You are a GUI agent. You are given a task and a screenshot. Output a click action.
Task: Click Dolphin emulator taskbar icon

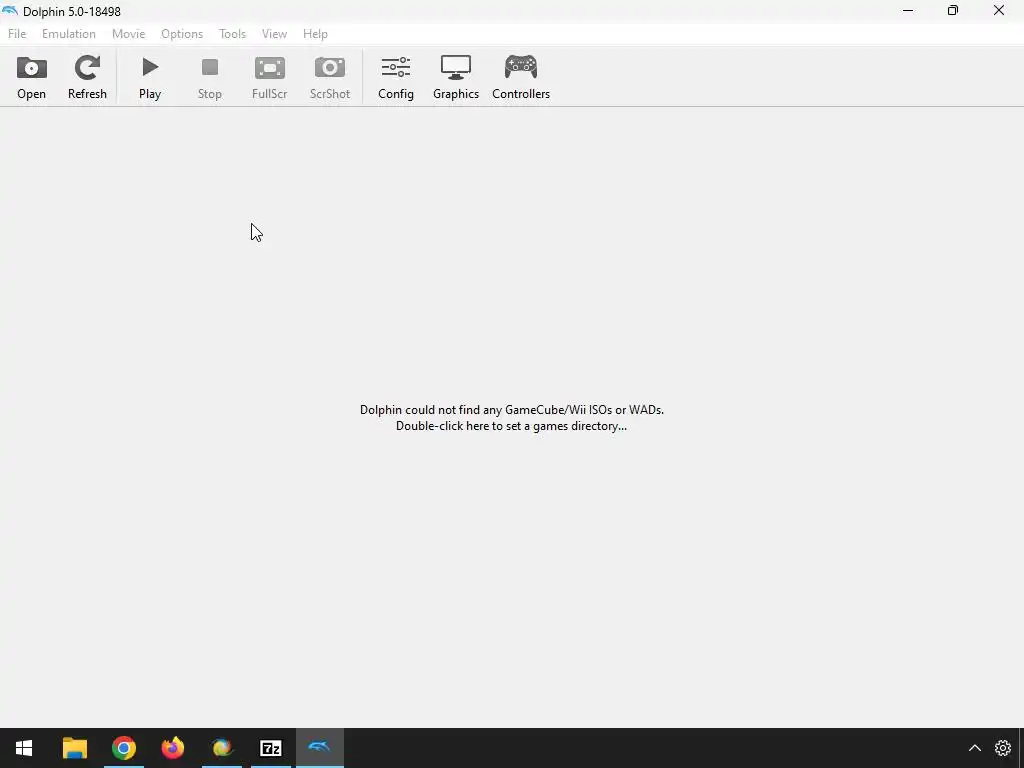tap(319, 748)
